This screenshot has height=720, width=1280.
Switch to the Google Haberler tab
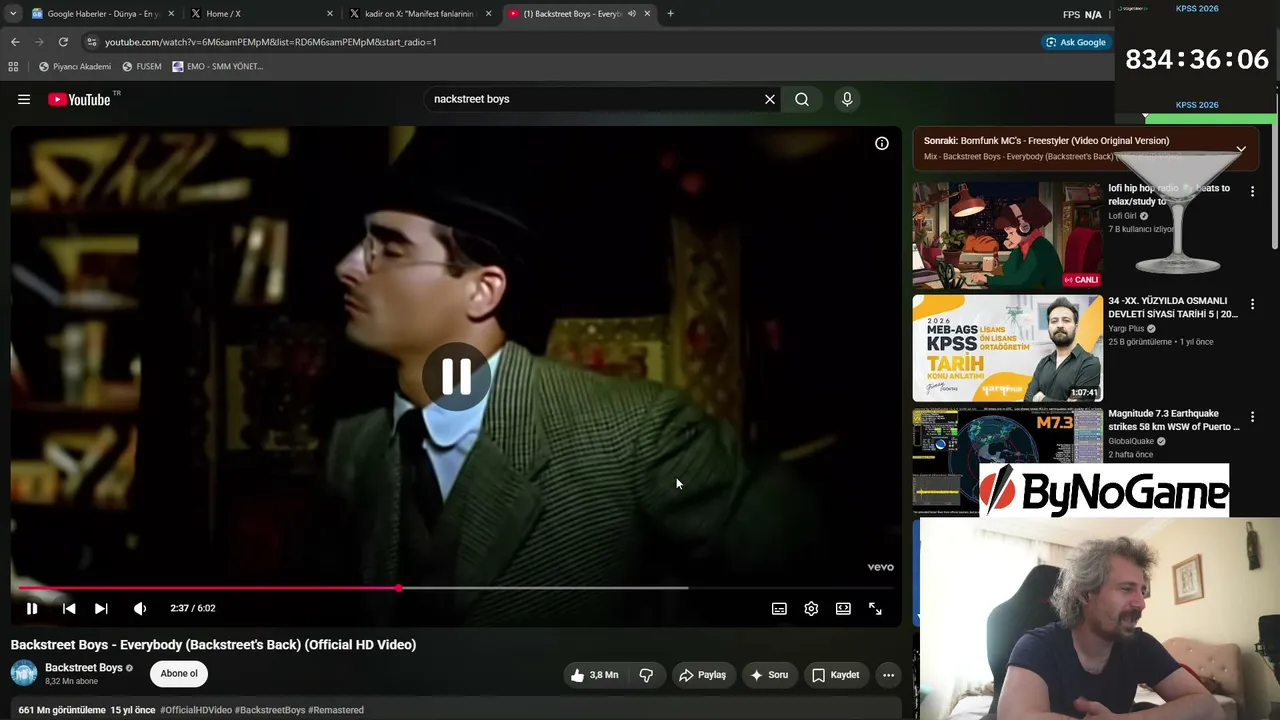[x=103, y=14]
